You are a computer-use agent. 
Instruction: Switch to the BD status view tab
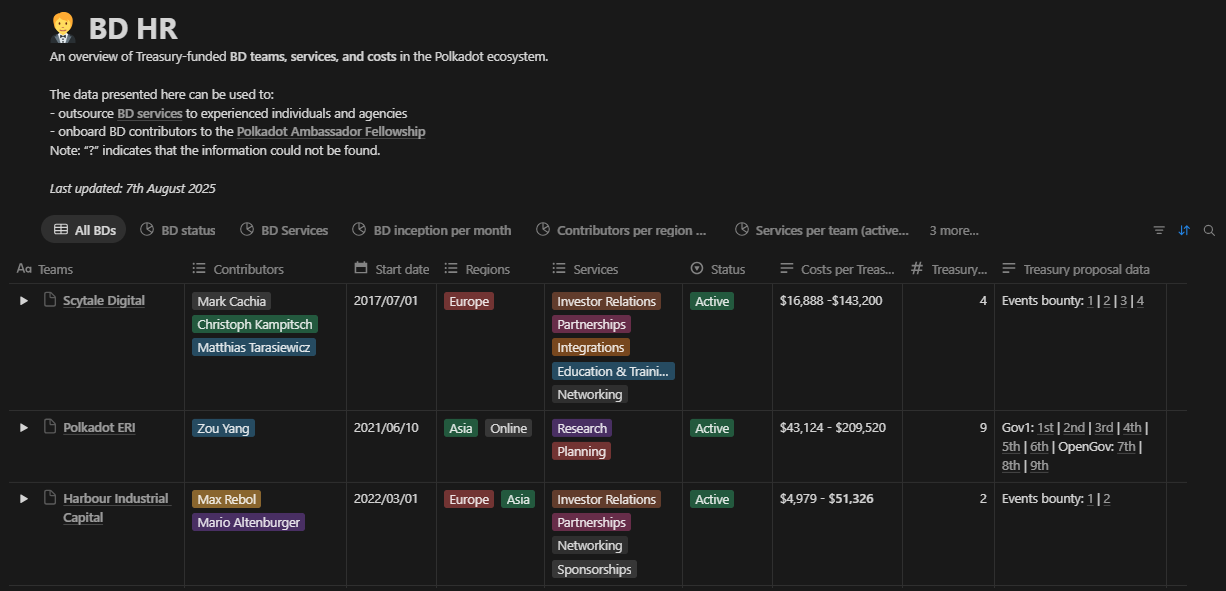[x=178, y=230]
